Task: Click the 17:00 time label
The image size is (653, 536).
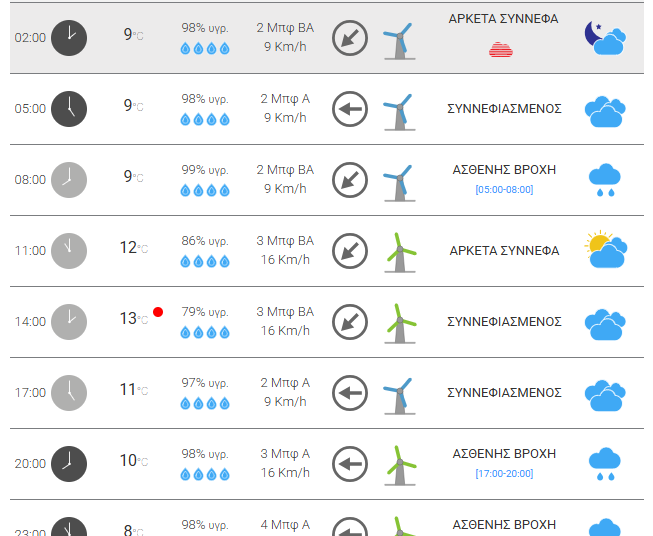Action: 30,393
